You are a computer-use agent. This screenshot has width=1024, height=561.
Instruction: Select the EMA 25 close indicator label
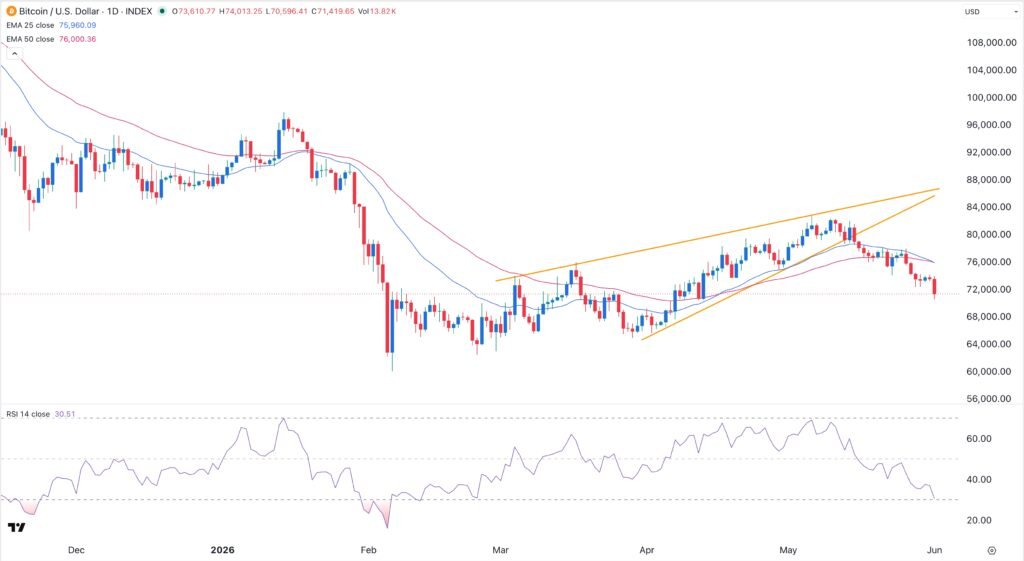point(30,25)
